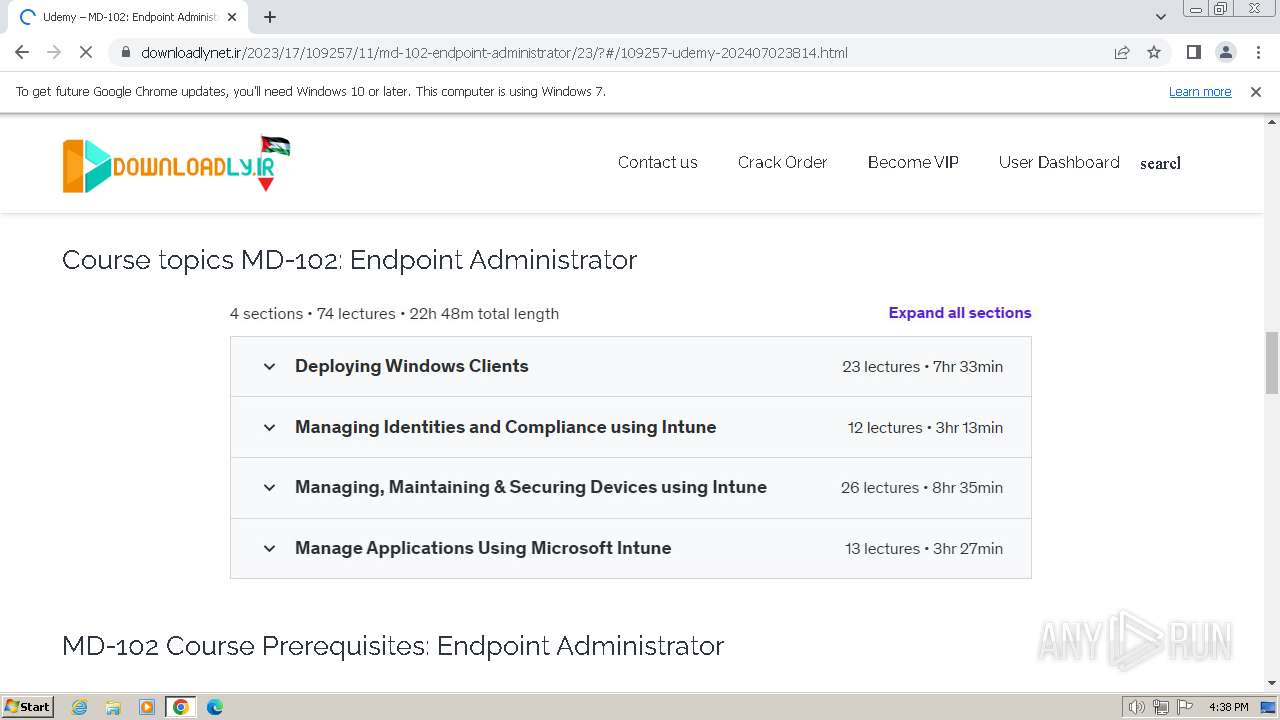The width and height of the screenshot is (1280, 720).
Task: Open Internet Explorer from taskbar
Action: (80, 707)
